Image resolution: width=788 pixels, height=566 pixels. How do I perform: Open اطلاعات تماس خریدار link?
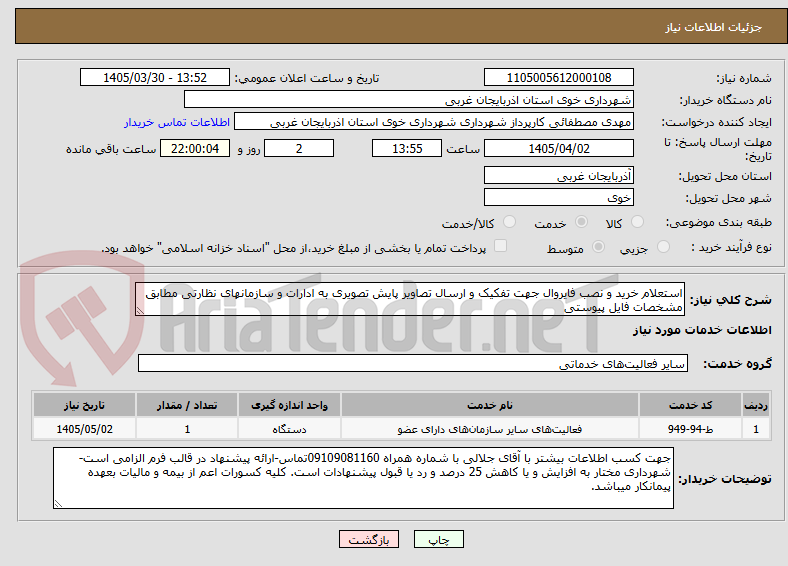(177, 122)
